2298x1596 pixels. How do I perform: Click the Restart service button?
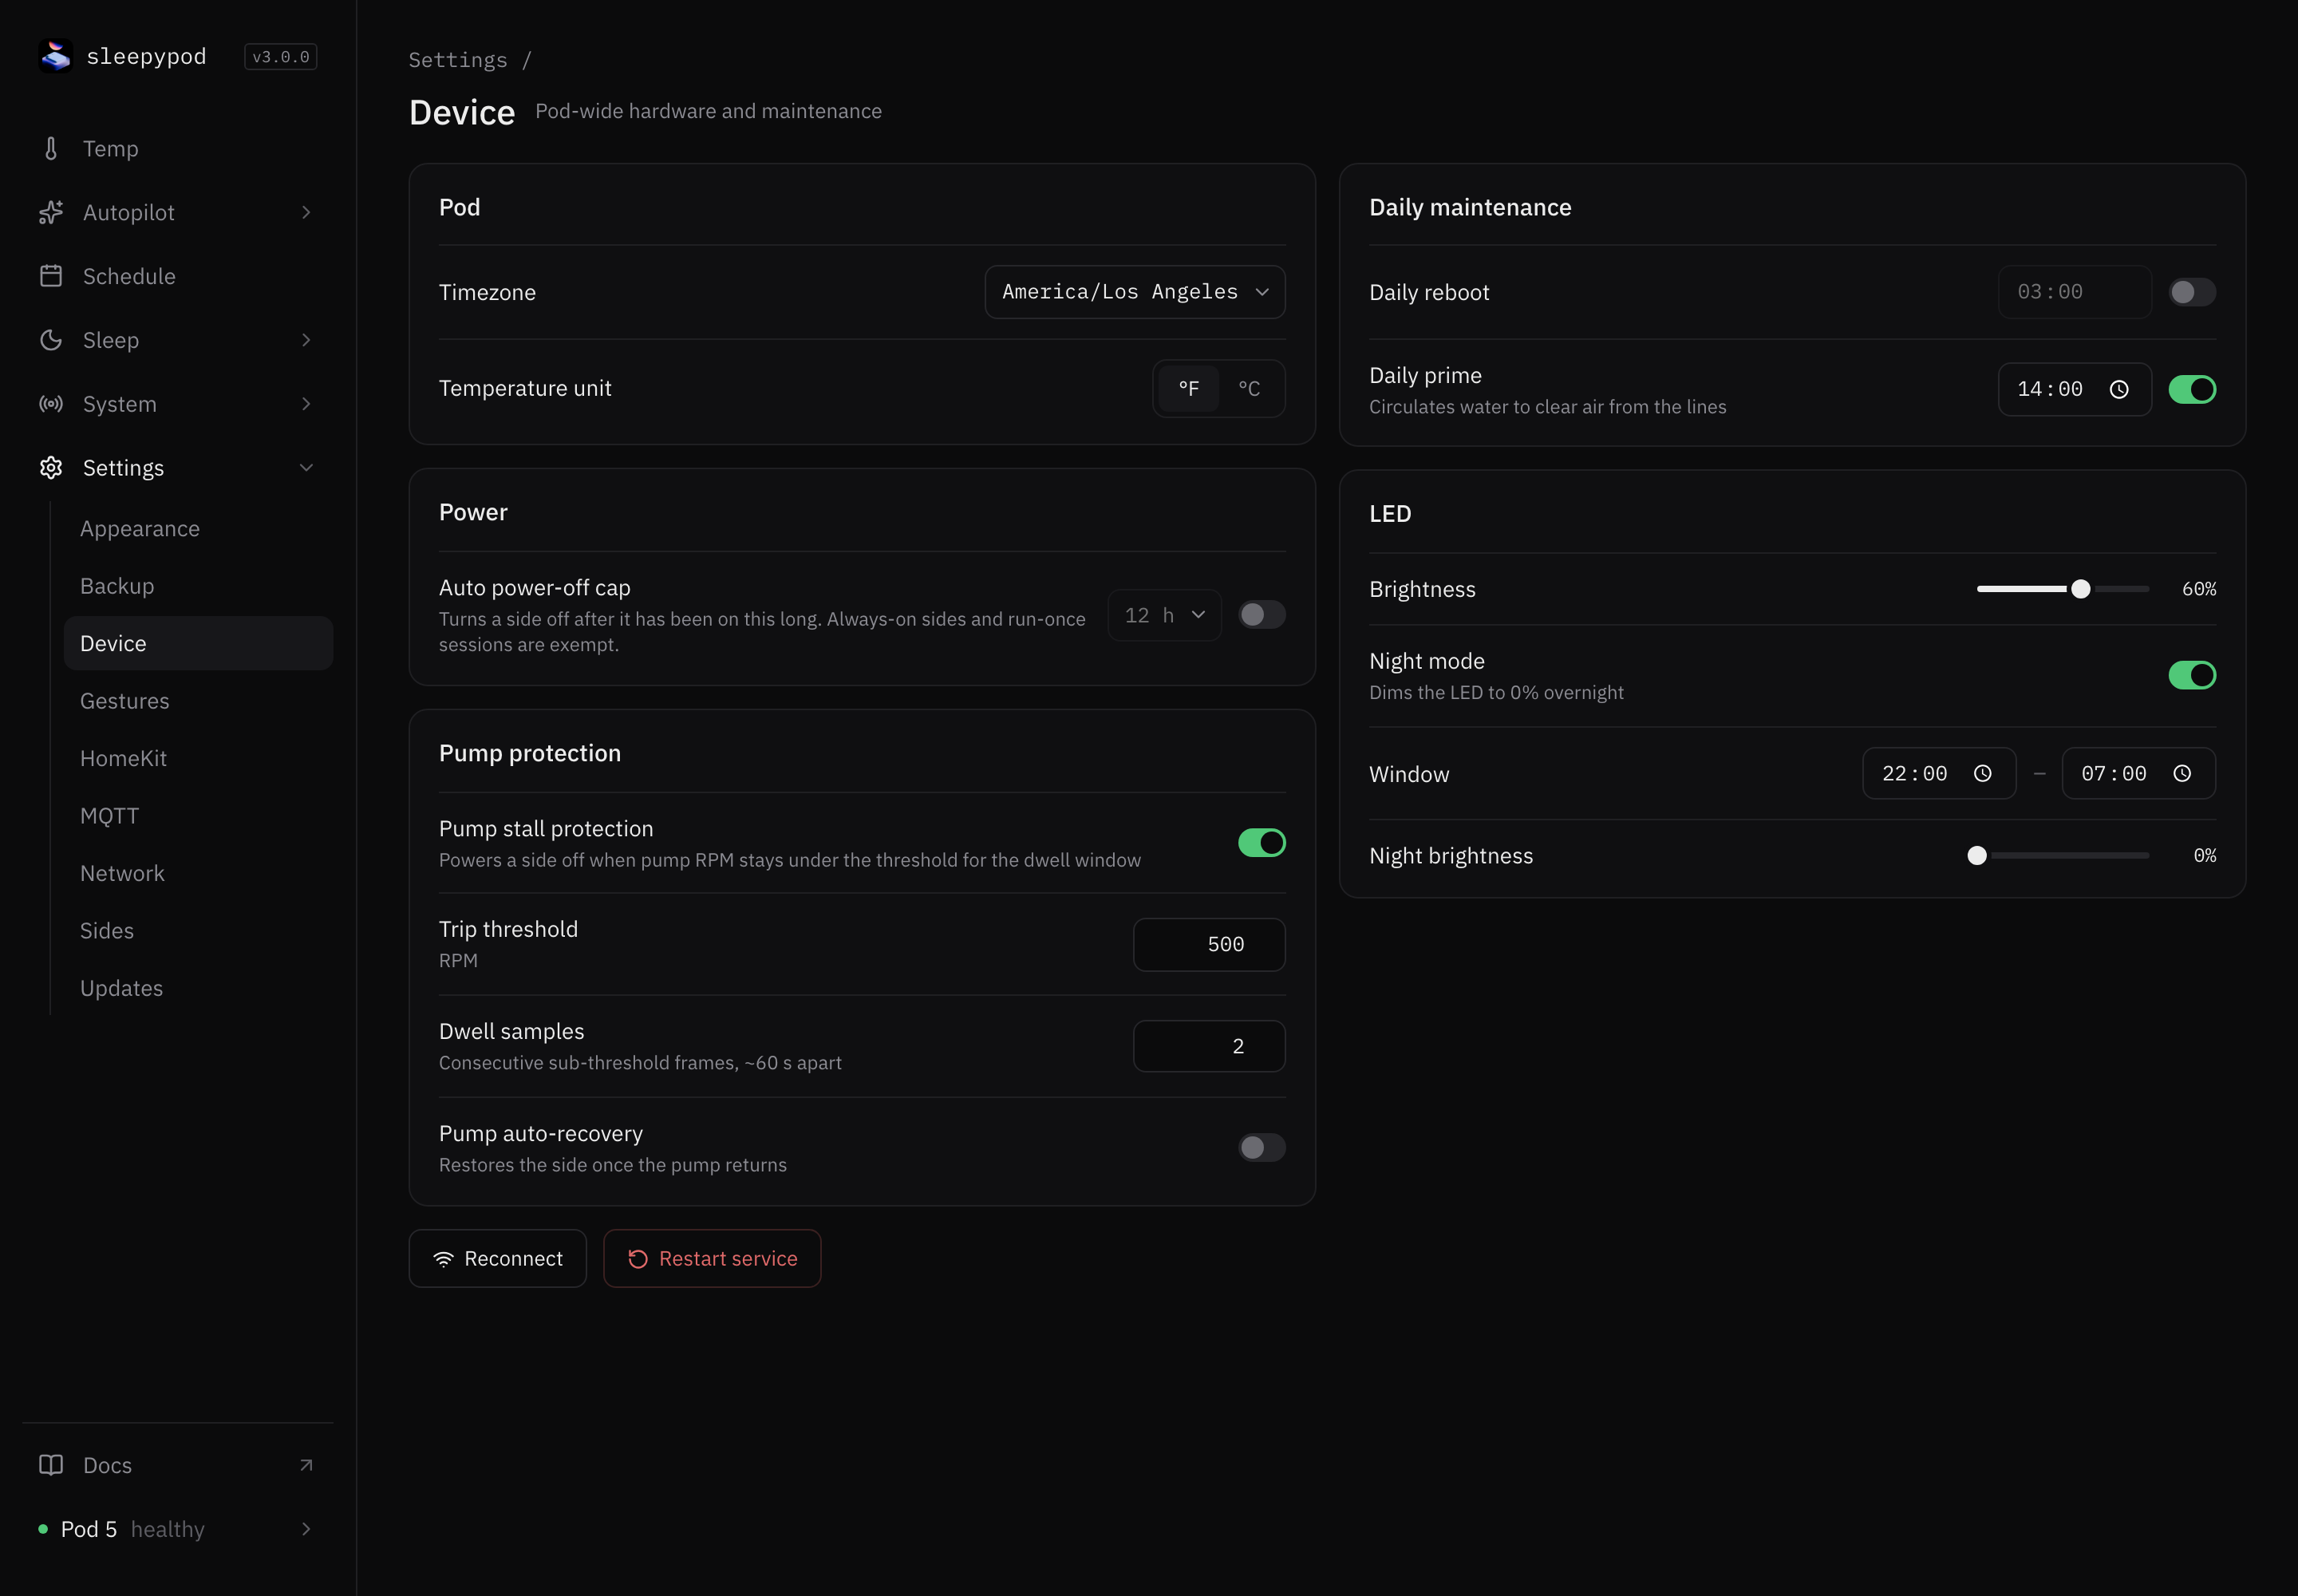pos(712,1259)
